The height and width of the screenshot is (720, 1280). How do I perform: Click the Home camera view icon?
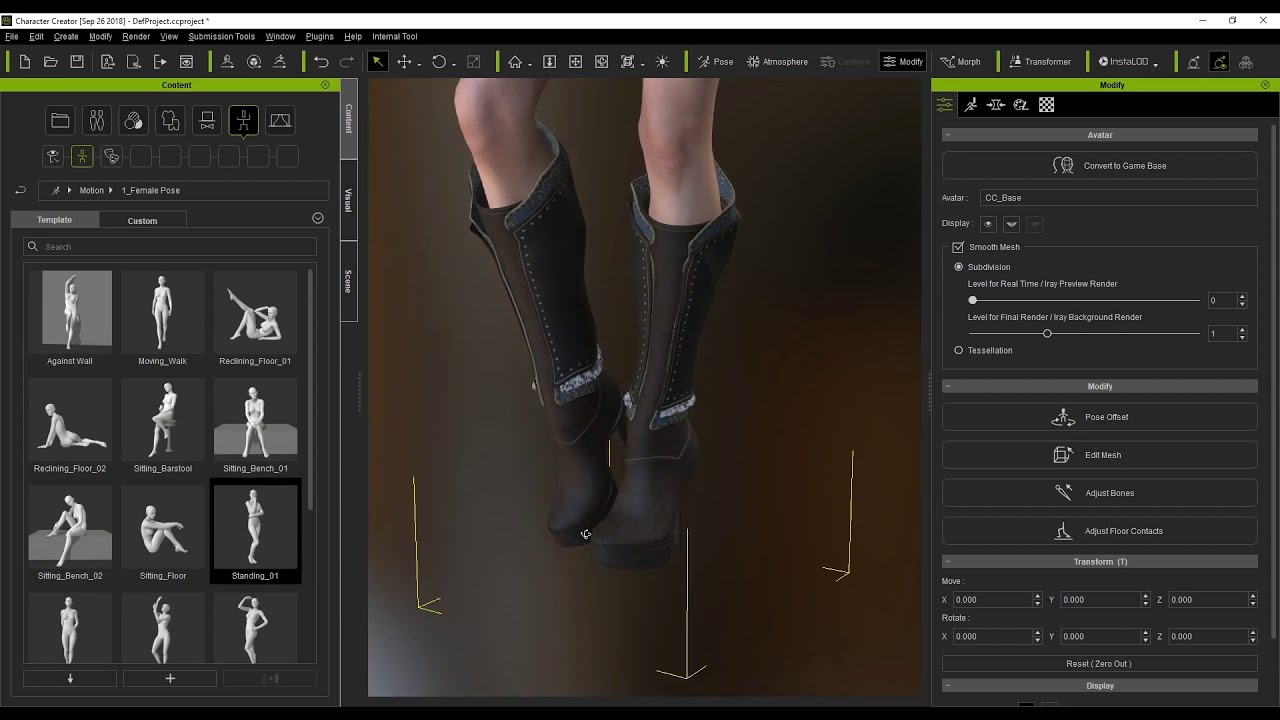pyautogui.click(x=514, y=62)
